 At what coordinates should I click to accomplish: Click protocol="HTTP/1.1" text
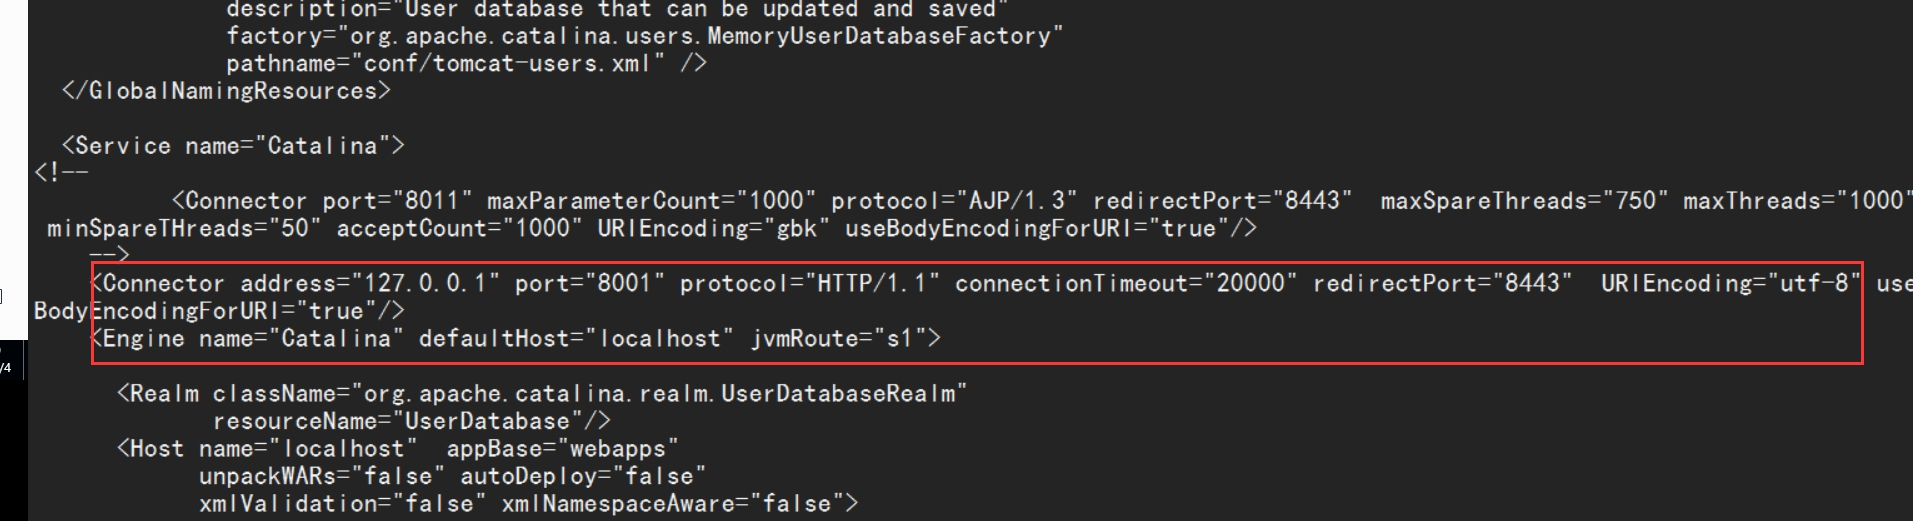(x=809, y=284)
